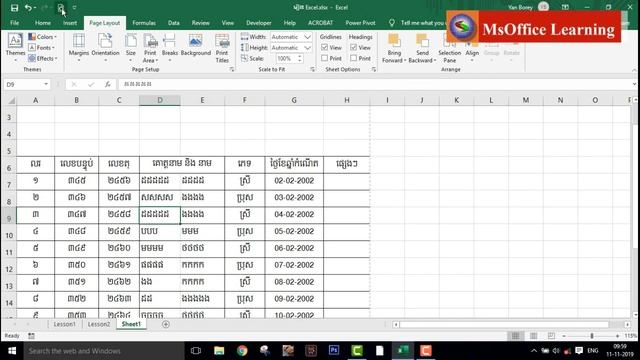
Task: Open the Sheet Options dialog launcher
Action: 373,70
